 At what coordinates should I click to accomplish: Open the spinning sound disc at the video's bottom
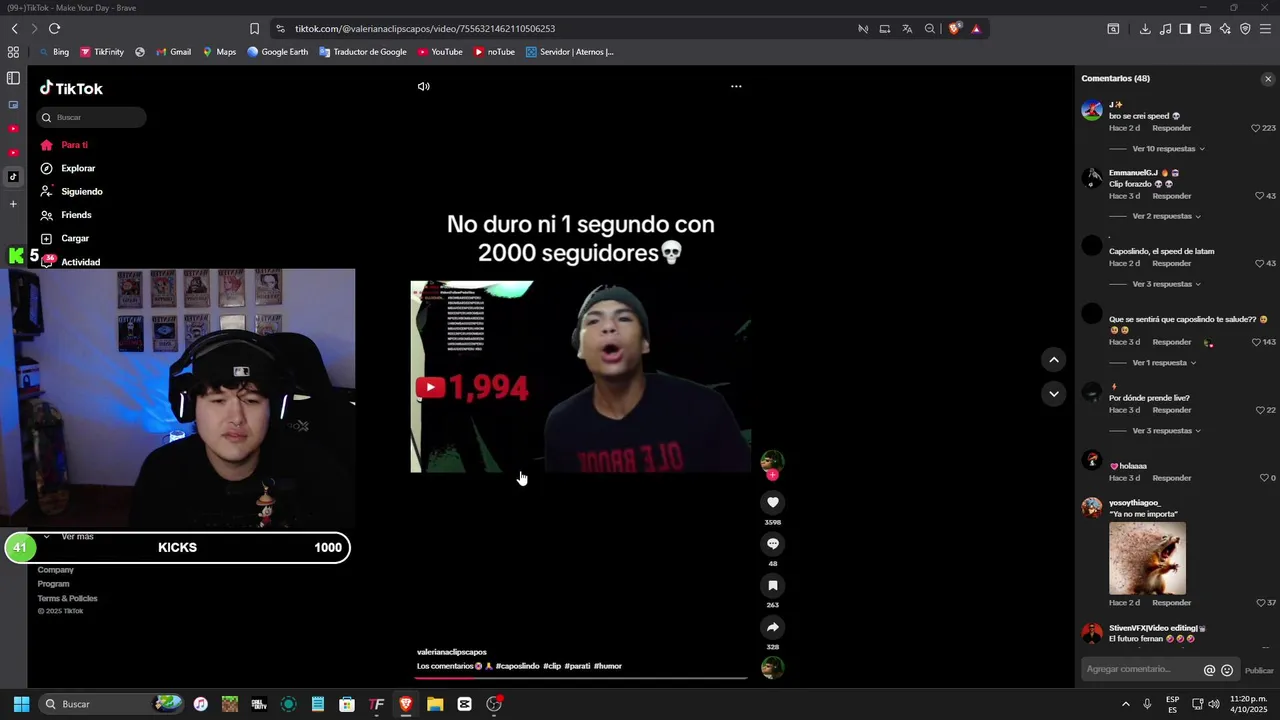772,668
